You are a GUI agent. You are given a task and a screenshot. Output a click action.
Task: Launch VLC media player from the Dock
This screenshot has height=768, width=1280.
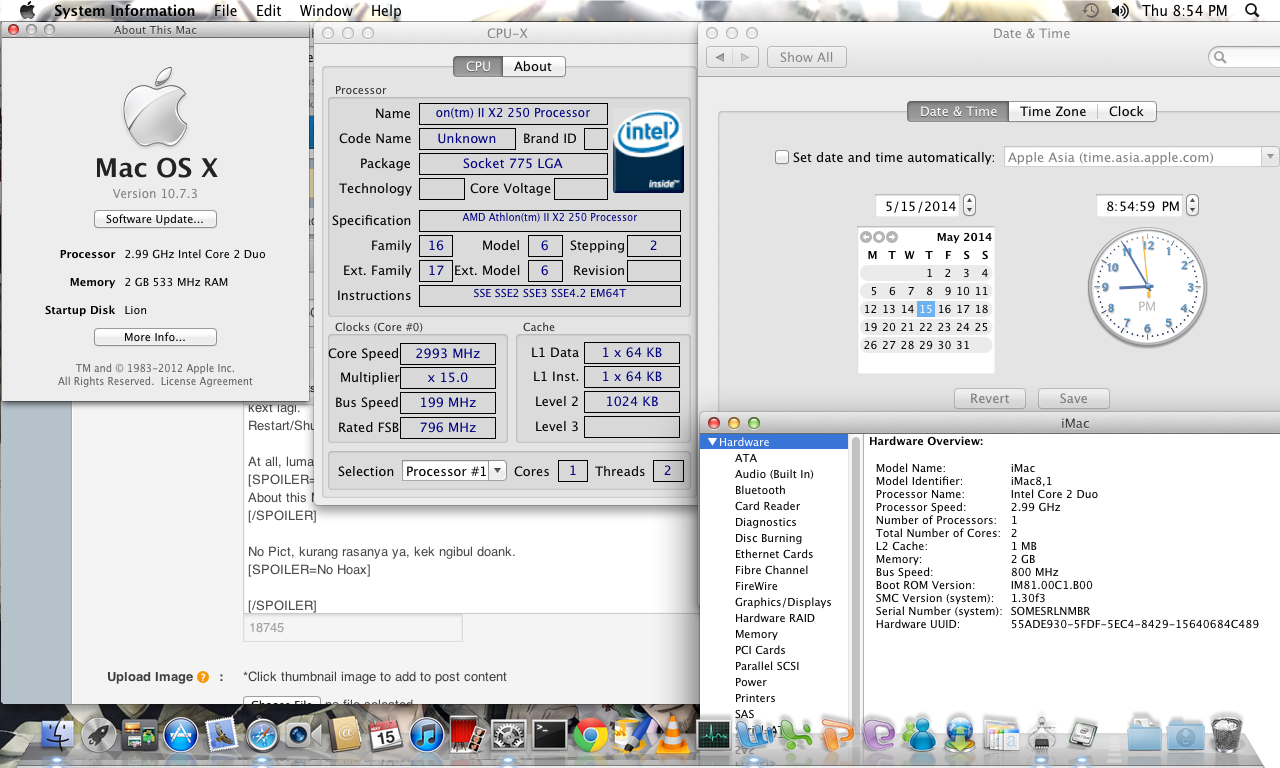click(673, 736)
